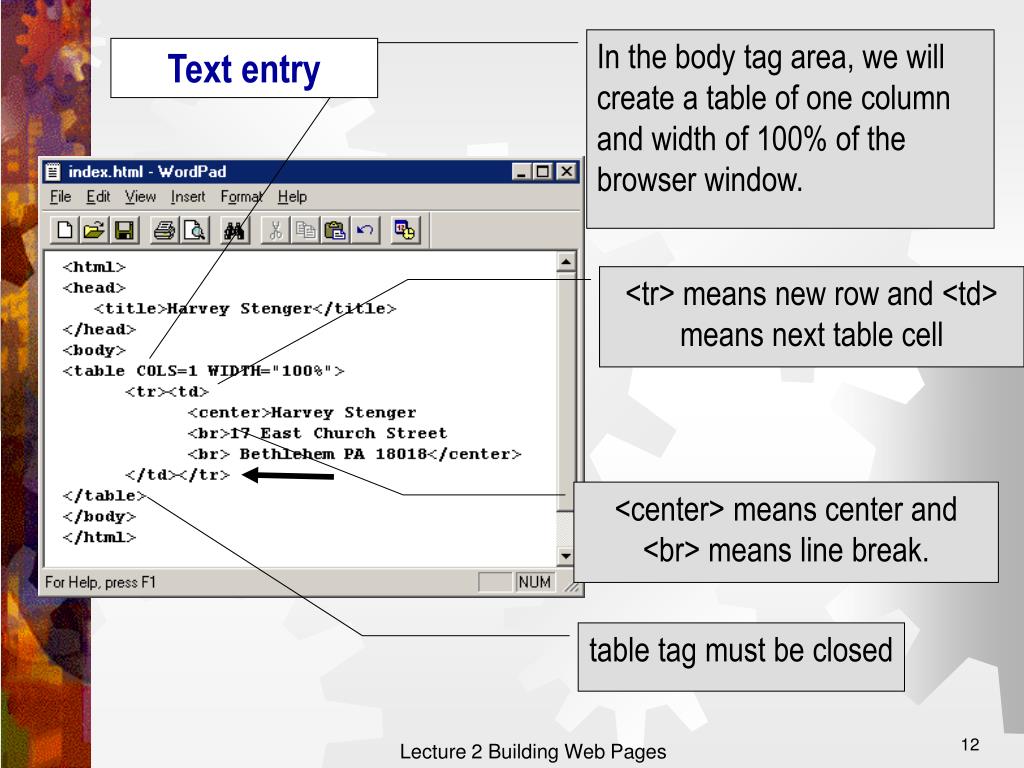Open the Format menu
This screenshot has width=1024, height=768.
click(x=241, y=197)
